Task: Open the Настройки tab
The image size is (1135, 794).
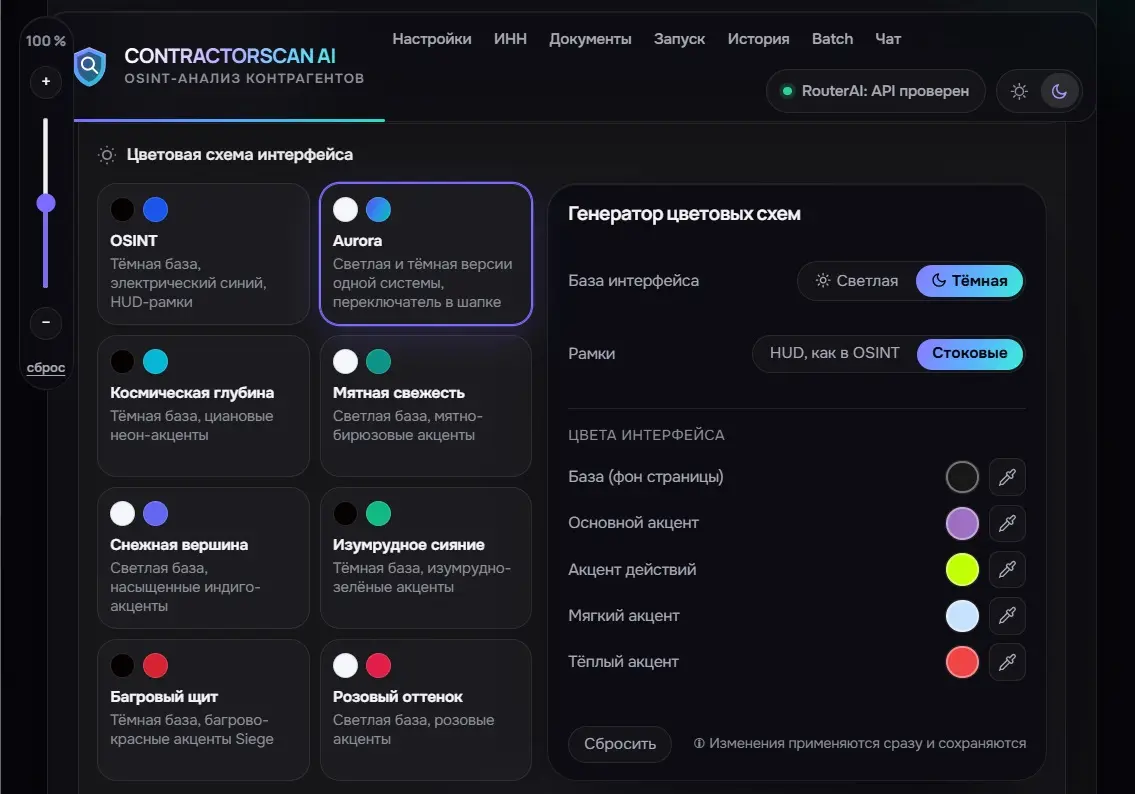Action: (431, 39)
